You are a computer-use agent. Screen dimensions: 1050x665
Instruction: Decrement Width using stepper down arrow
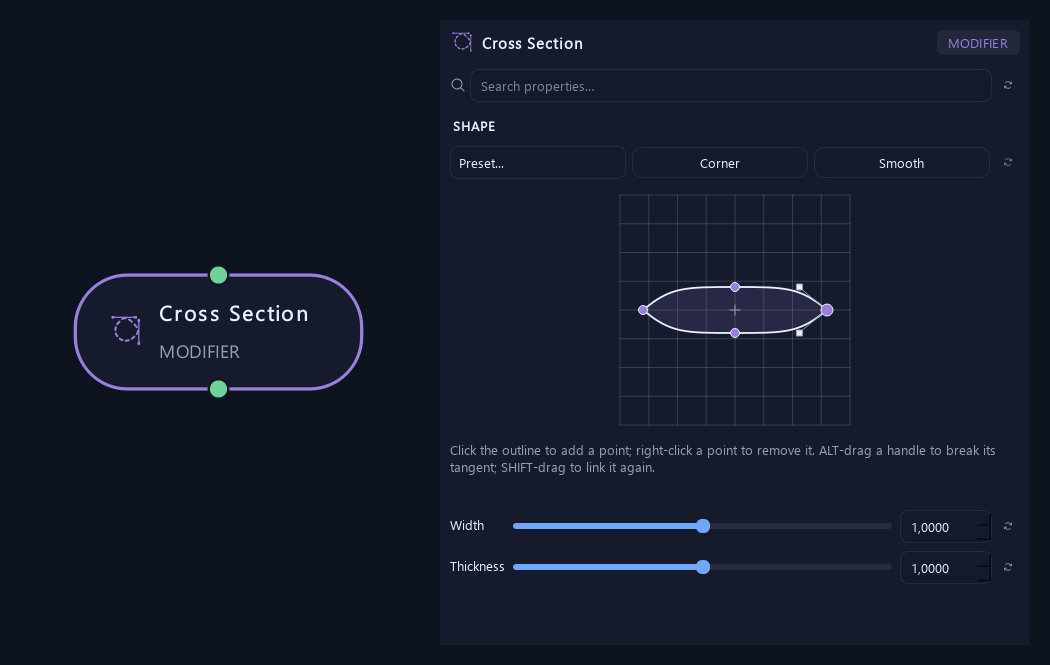pyautogui.click(x=984, y=534)
